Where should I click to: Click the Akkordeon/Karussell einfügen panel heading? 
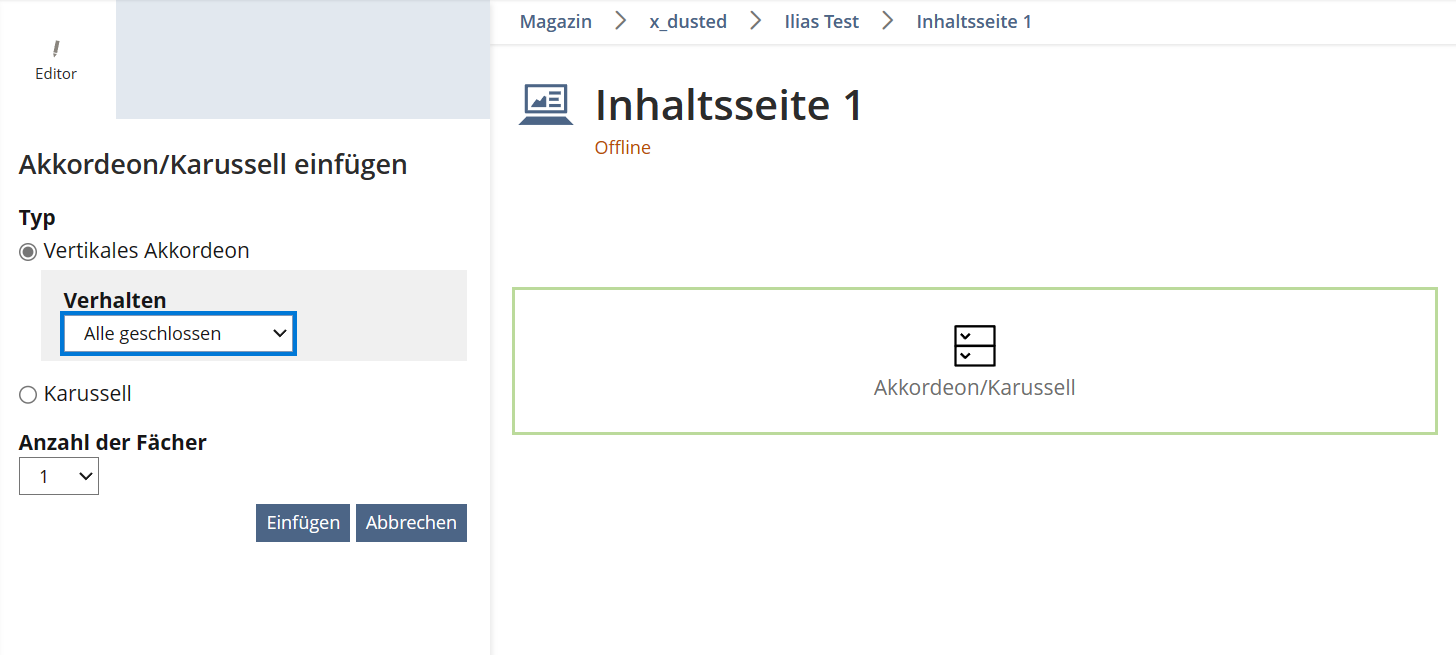[x=213, y=164]
